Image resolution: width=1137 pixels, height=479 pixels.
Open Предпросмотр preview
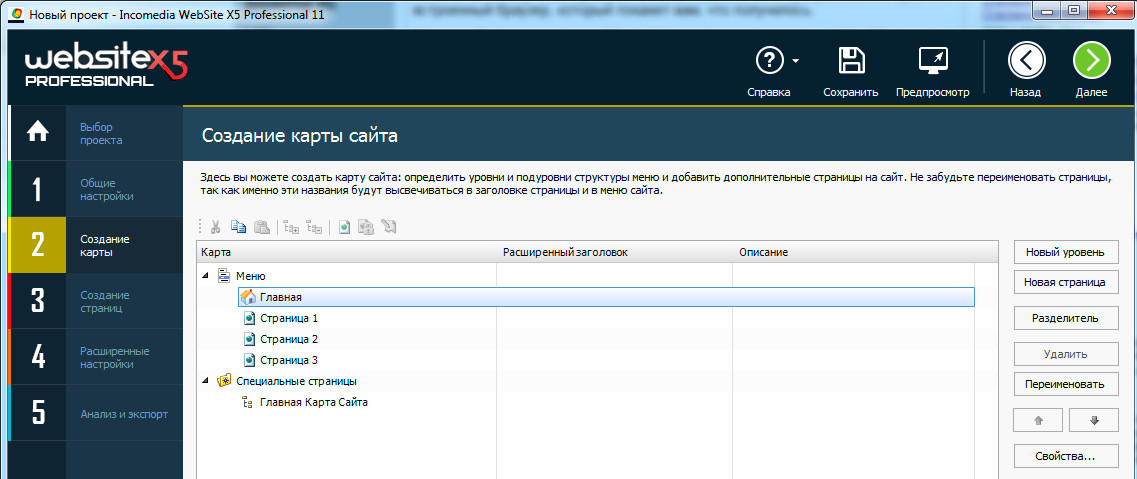pyautogui.click(x=932, y=61)
